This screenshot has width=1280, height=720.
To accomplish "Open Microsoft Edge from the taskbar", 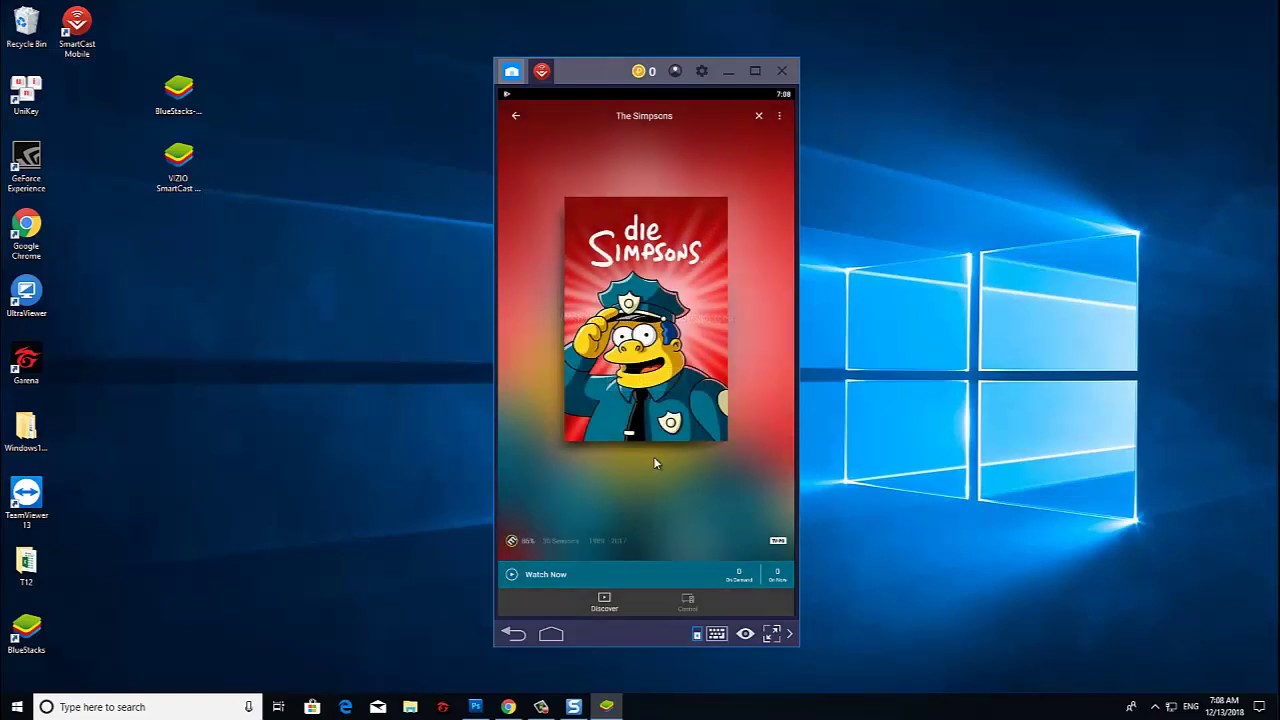I will click(x=345, y=707).
